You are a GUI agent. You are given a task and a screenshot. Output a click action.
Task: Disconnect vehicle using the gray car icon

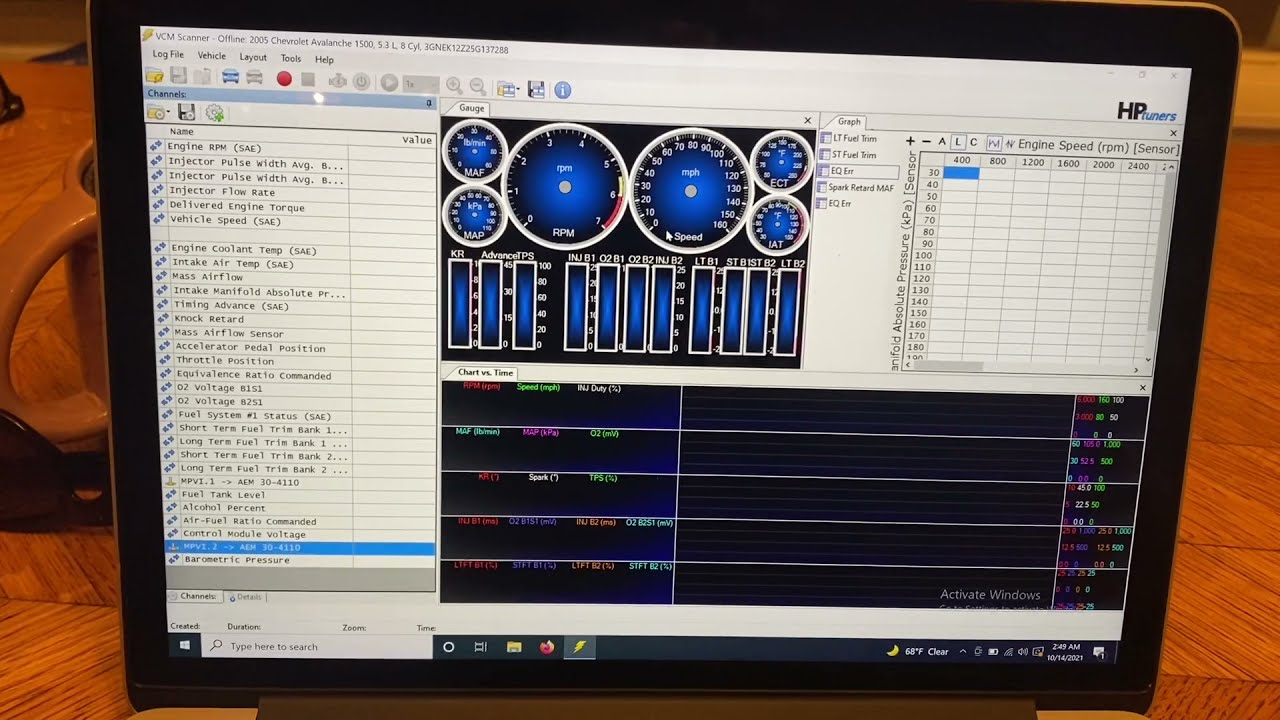[x=255, y=77]
